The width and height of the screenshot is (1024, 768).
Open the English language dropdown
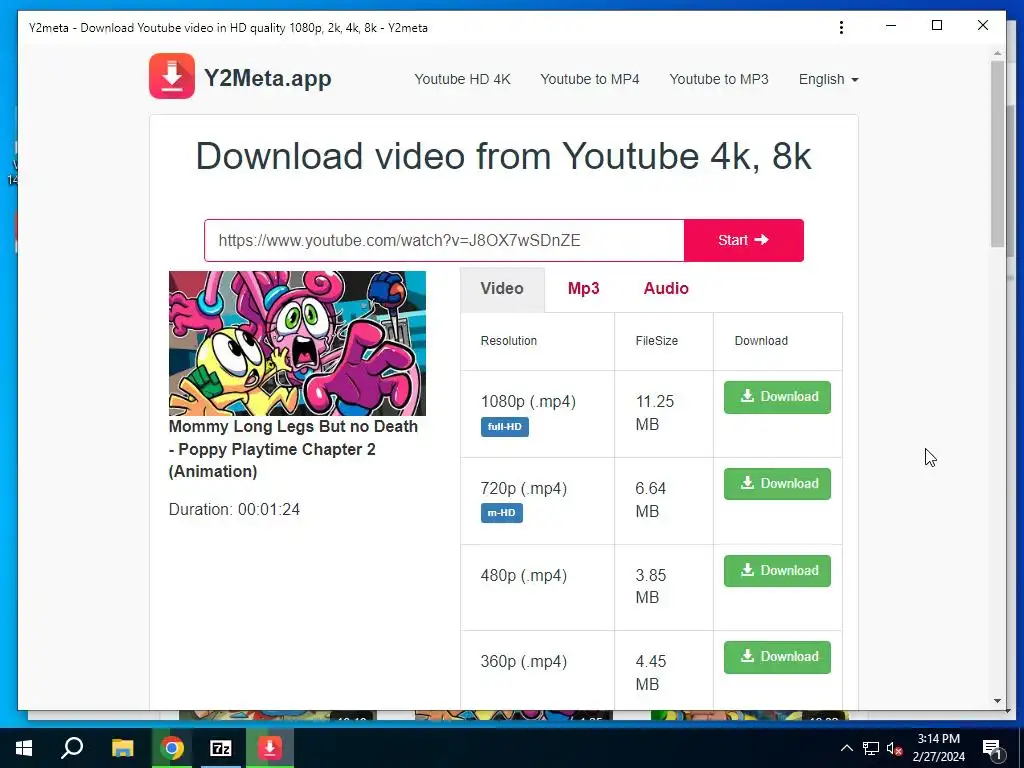pyautogui.click(x=828, y=79)
